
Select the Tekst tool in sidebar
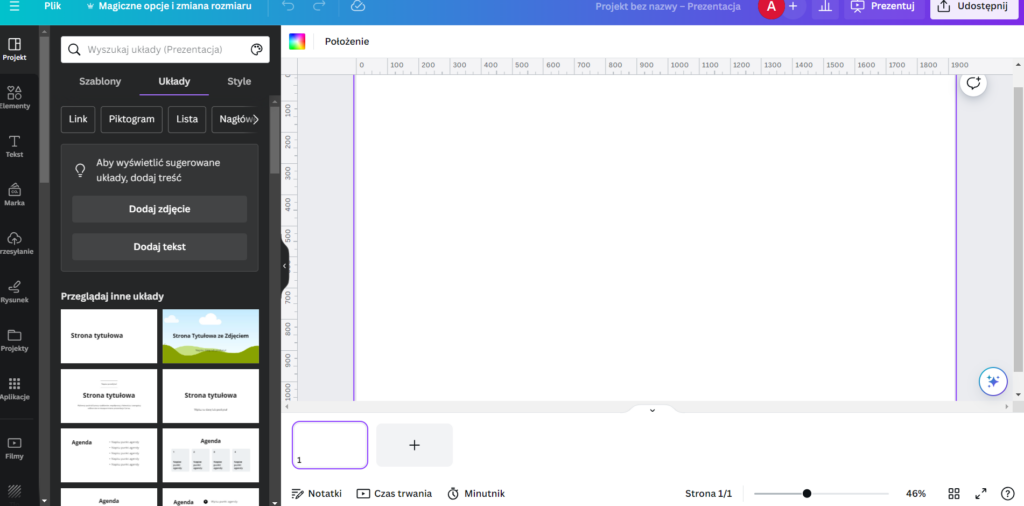pyautogui.click(x=15, y=146)
